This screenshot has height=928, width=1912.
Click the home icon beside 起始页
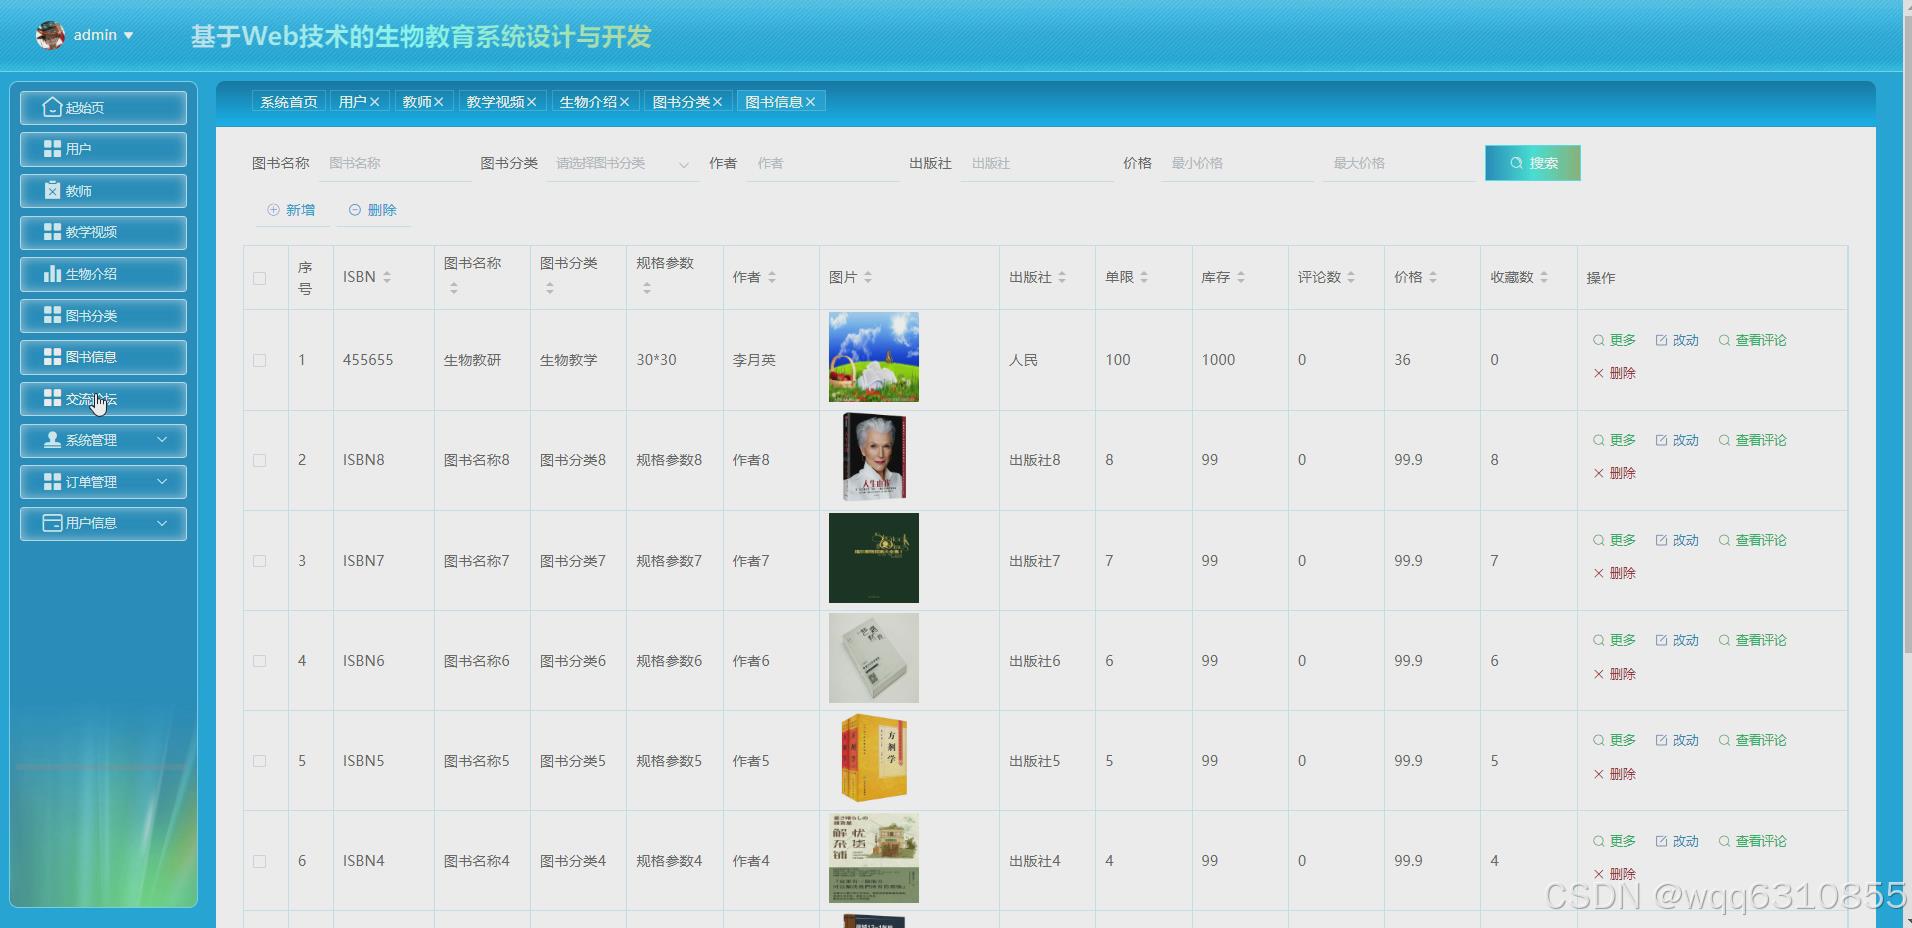pyautogui.click(x=52, y=107)
